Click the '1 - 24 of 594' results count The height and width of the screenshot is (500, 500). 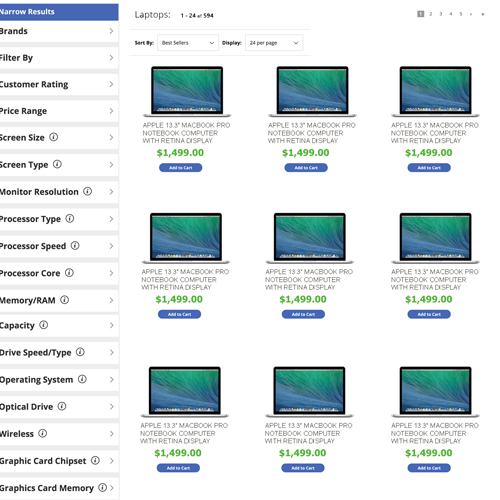point(197,16)
